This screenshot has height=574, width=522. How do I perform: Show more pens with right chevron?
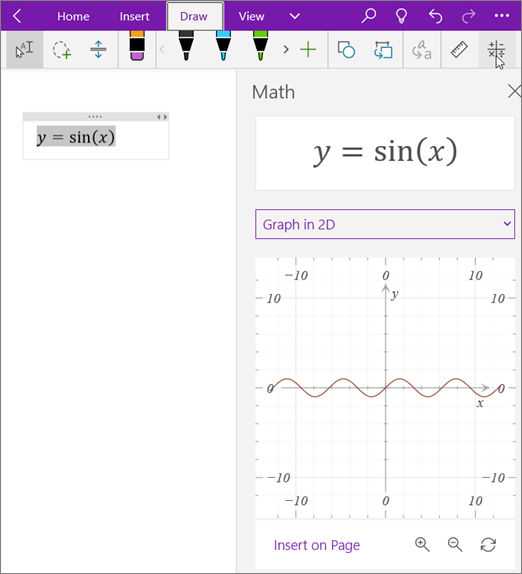(286, 49)
